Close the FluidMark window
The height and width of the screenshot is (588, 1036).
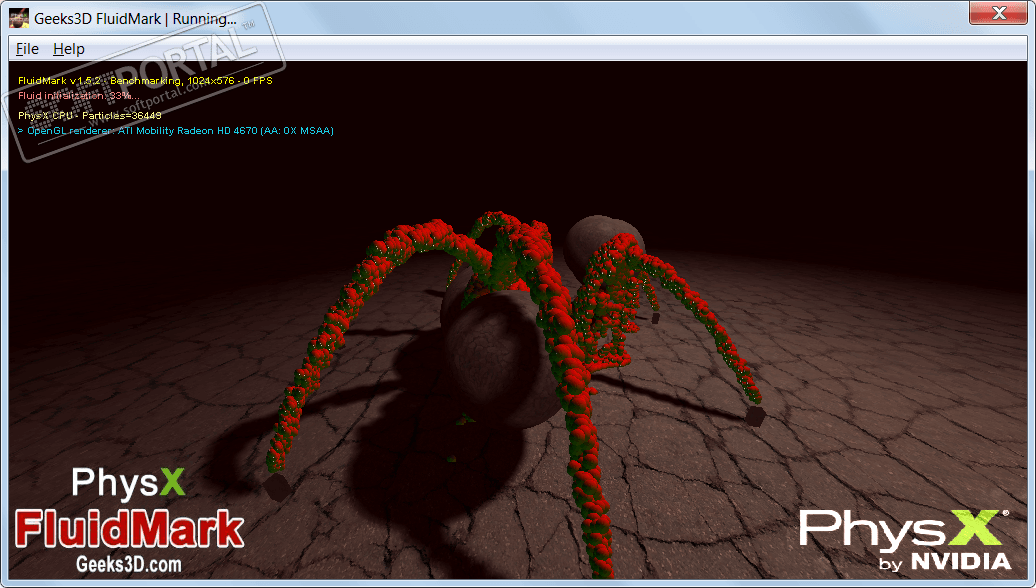(x=999, y=13)
